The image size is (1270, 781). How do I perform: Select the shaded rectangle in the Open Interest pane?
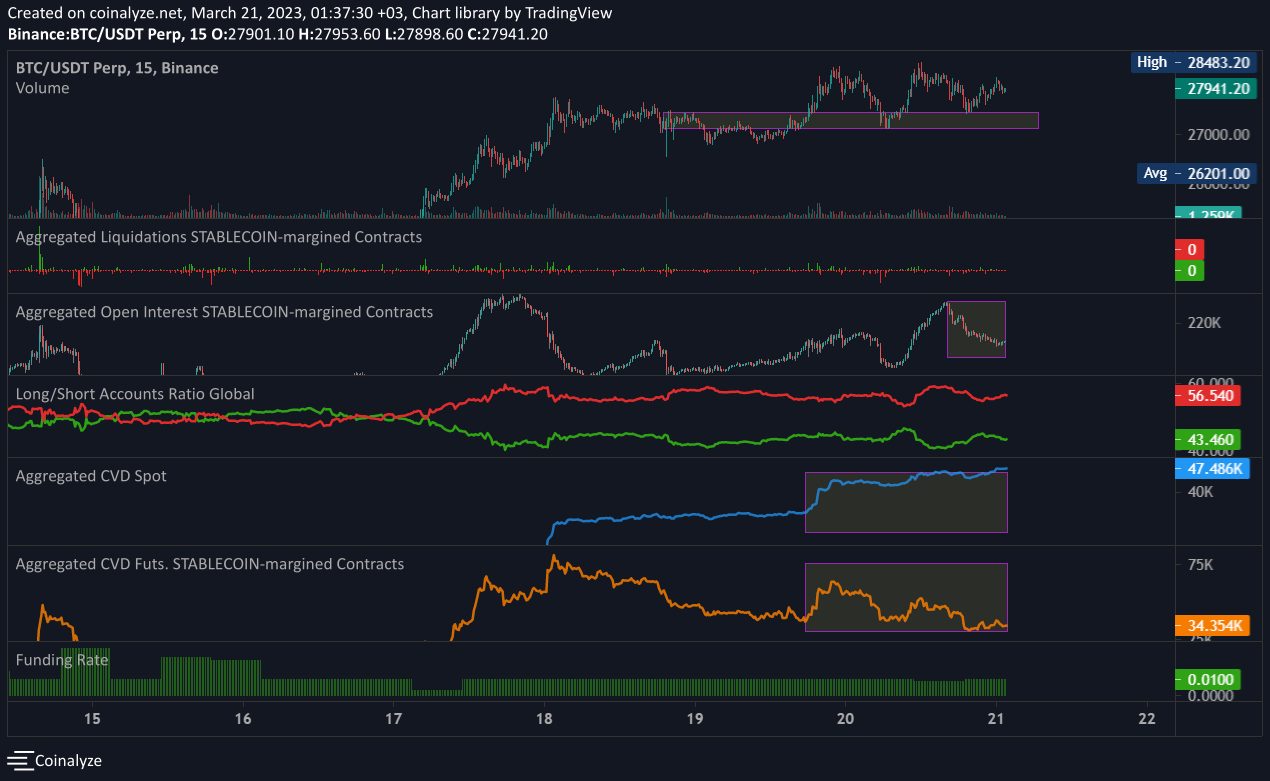[976, 329]
